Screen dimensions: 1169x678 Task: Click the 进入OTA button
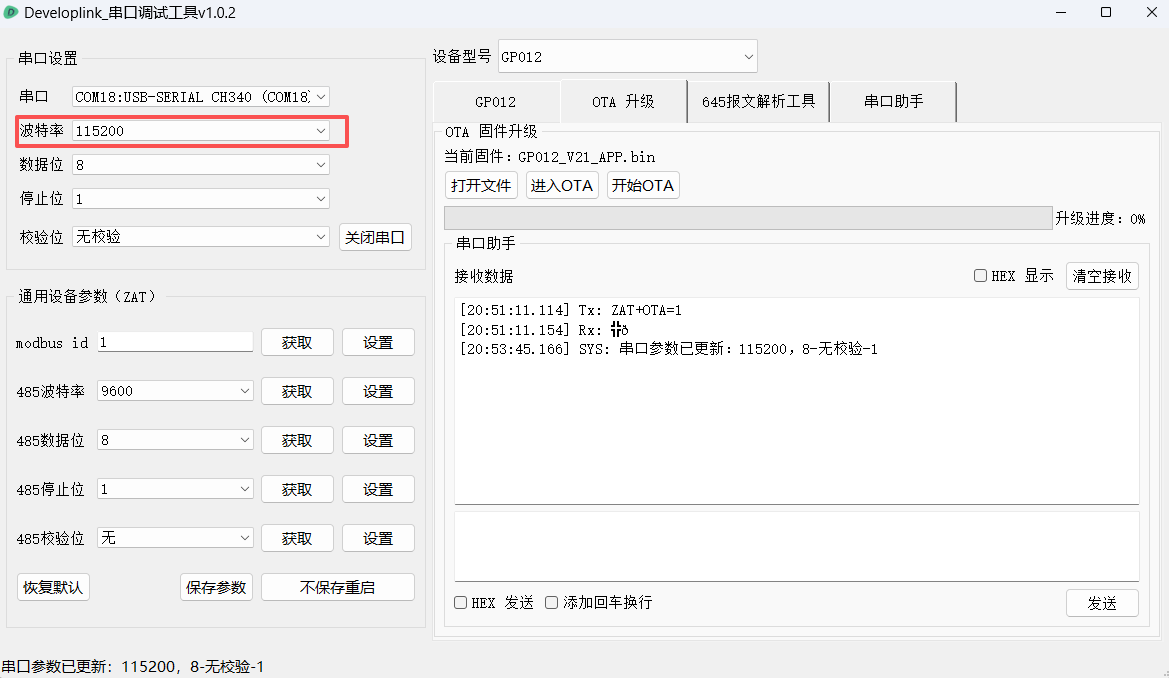tap(562, 186)
